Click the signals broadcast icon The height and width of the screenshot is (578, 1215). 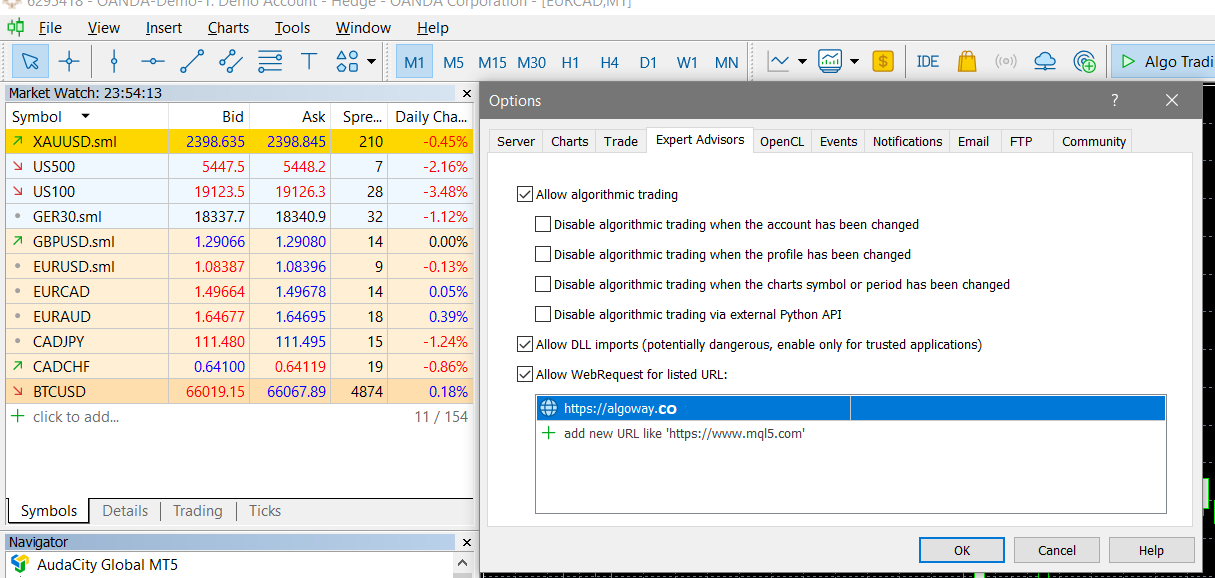pos(1005,62)
